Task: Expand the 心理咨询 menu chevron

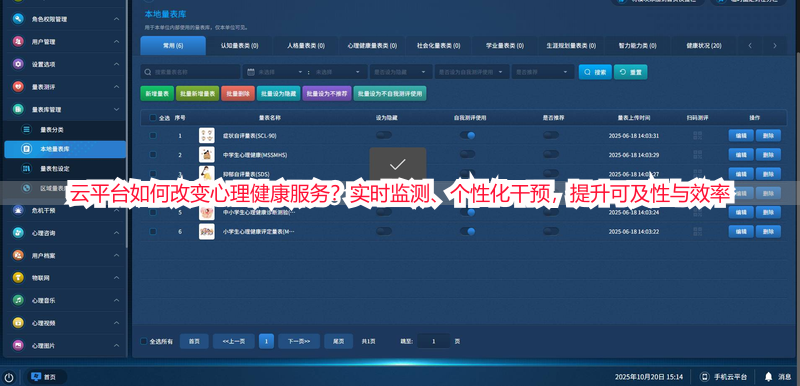Action: coord(116,233)
